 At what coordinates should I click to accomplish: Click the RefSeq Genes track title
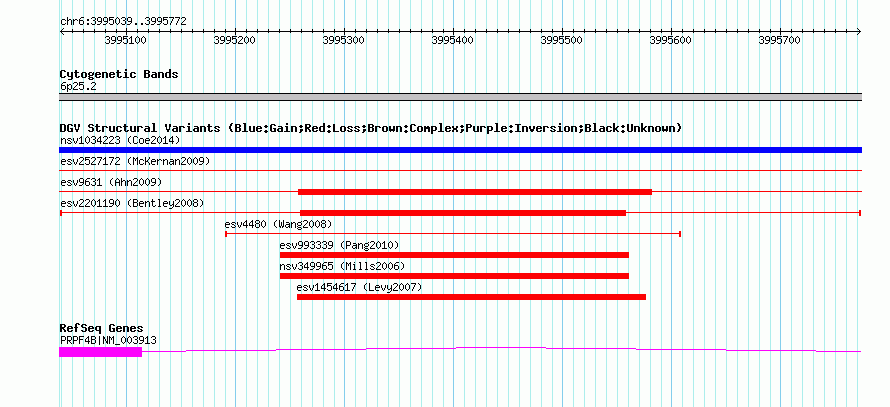[x=101, y=329]
